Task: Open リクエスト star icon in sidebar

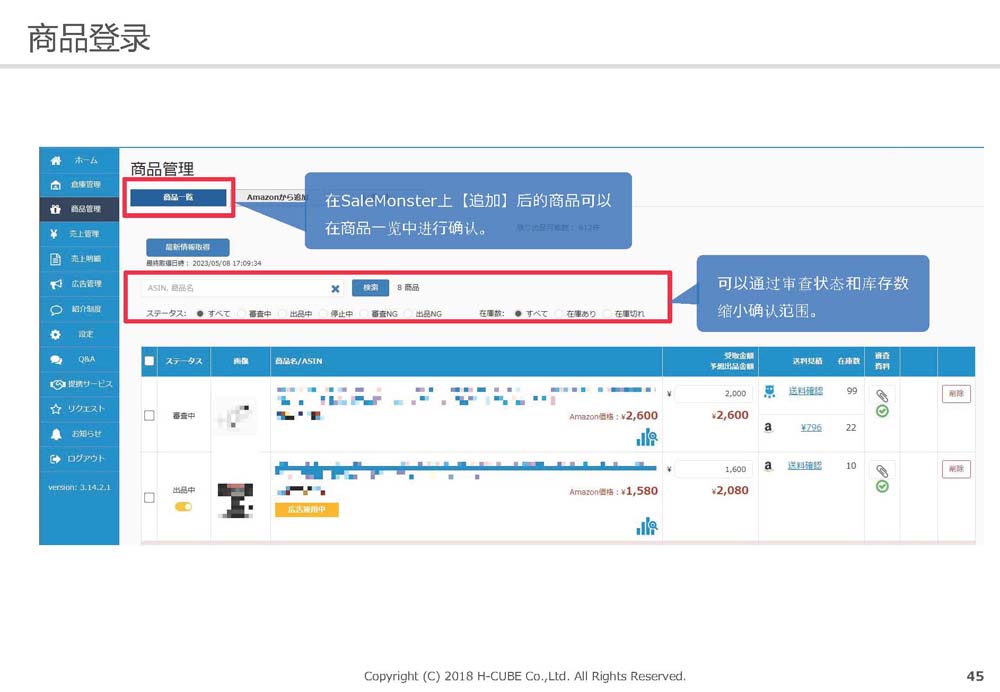Action: click(x=55, y=409)
